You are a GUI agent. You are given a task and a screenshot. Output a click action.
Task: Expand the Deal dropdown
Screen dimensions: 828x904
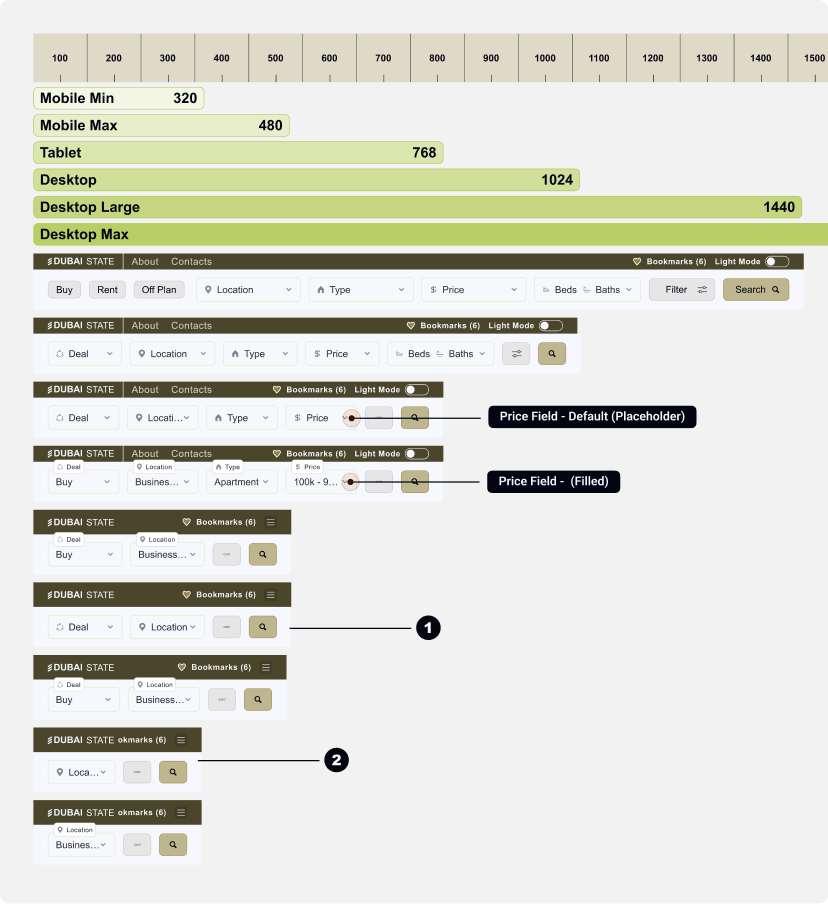84,353
